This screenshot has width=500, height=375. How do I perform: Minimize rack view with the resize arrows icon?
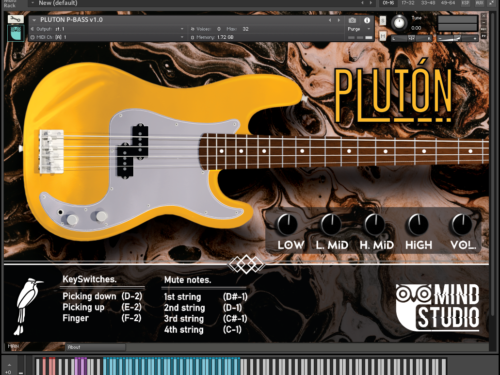tap(492, 3)
